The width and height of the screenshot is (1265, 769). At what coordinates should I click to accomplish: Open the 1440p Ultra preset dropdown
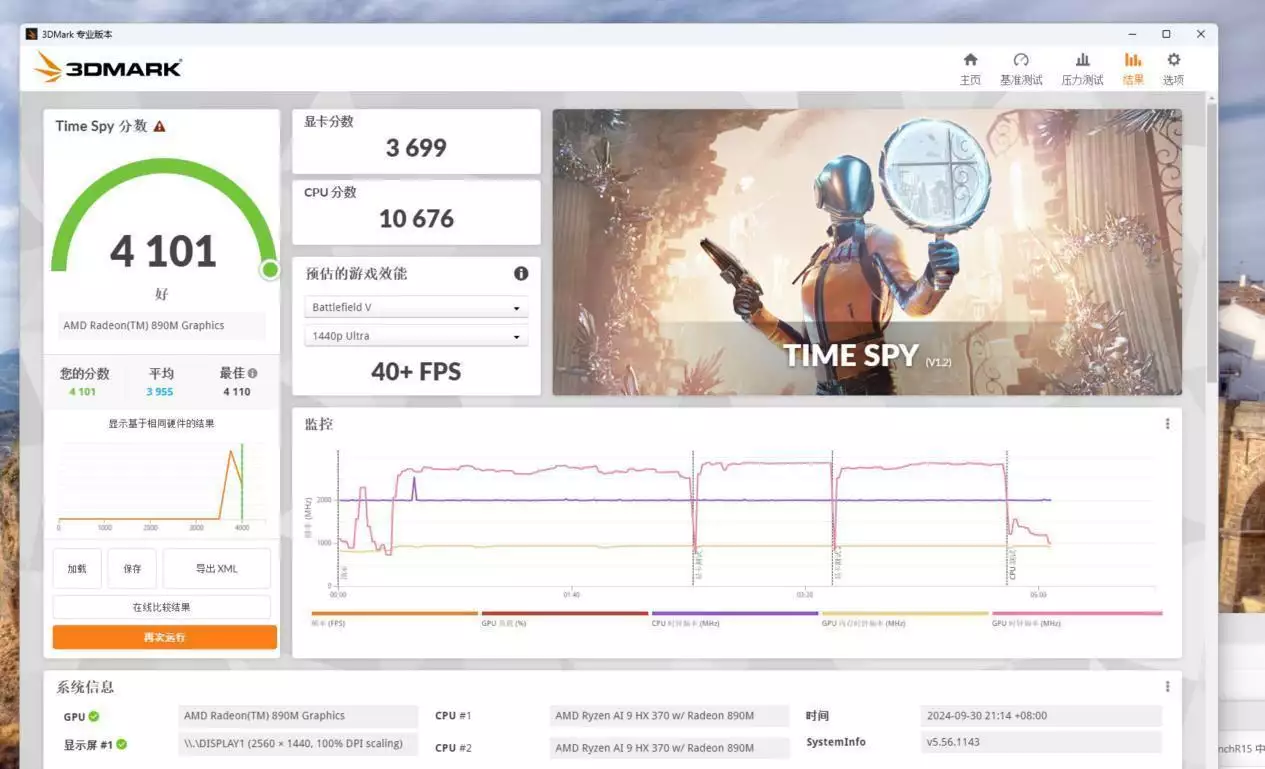[416, 336]
